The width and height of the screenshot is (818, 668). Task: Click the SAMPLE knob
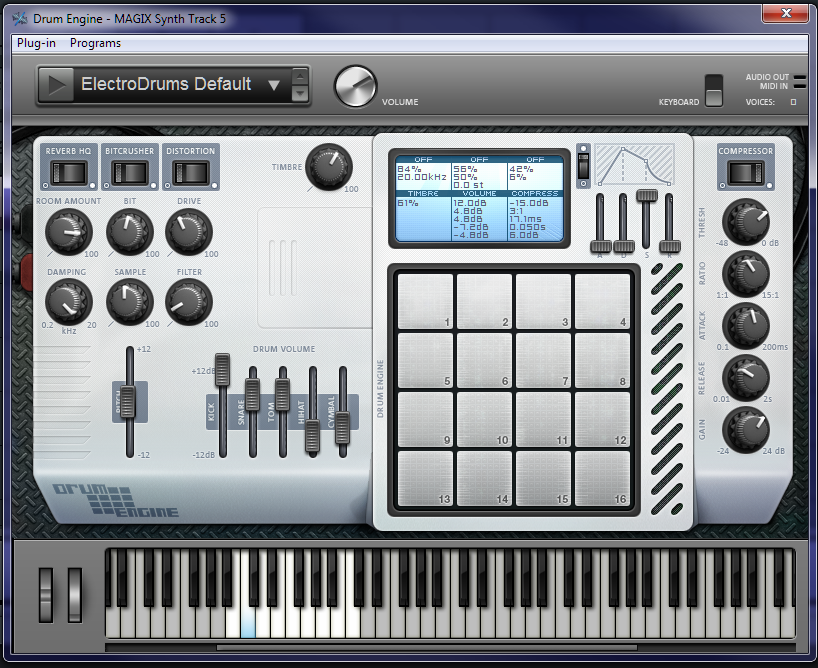coord(129,302)
